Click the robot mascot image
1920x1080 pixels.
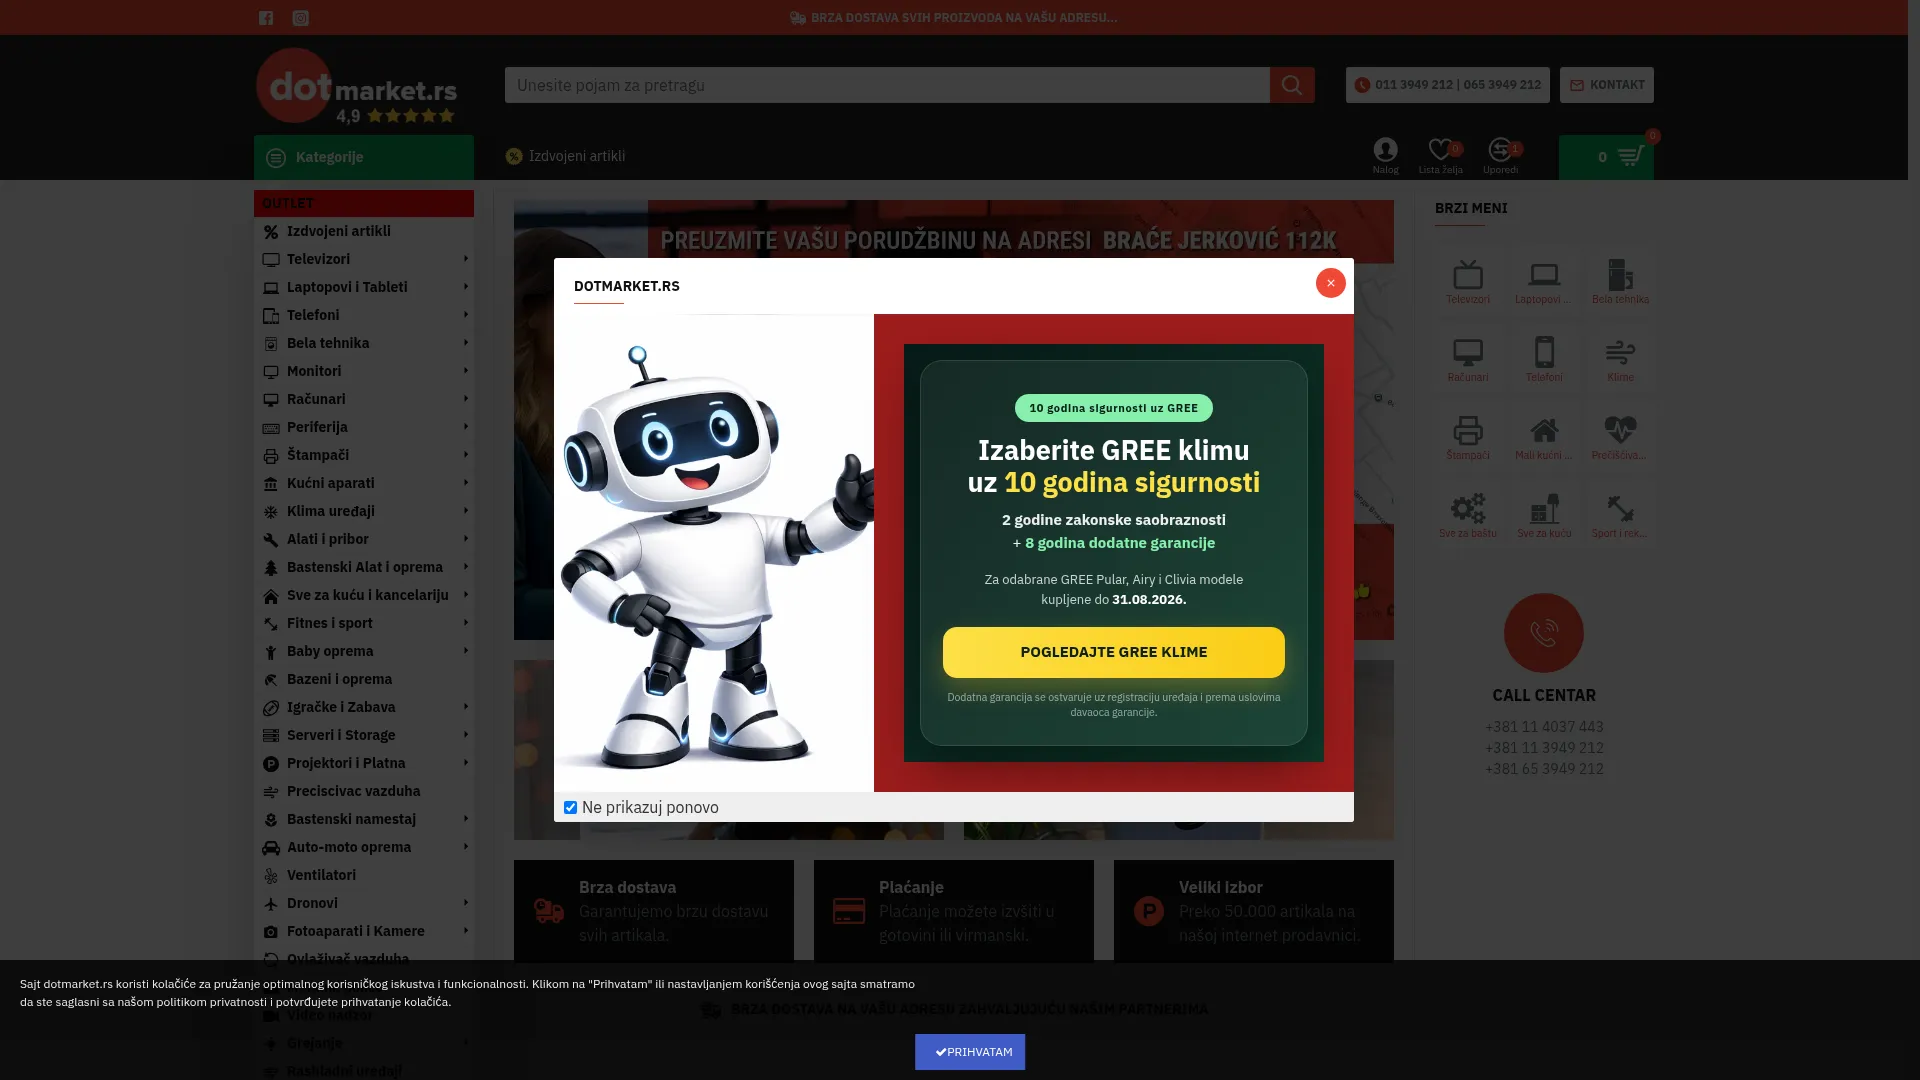pos(714,553)
